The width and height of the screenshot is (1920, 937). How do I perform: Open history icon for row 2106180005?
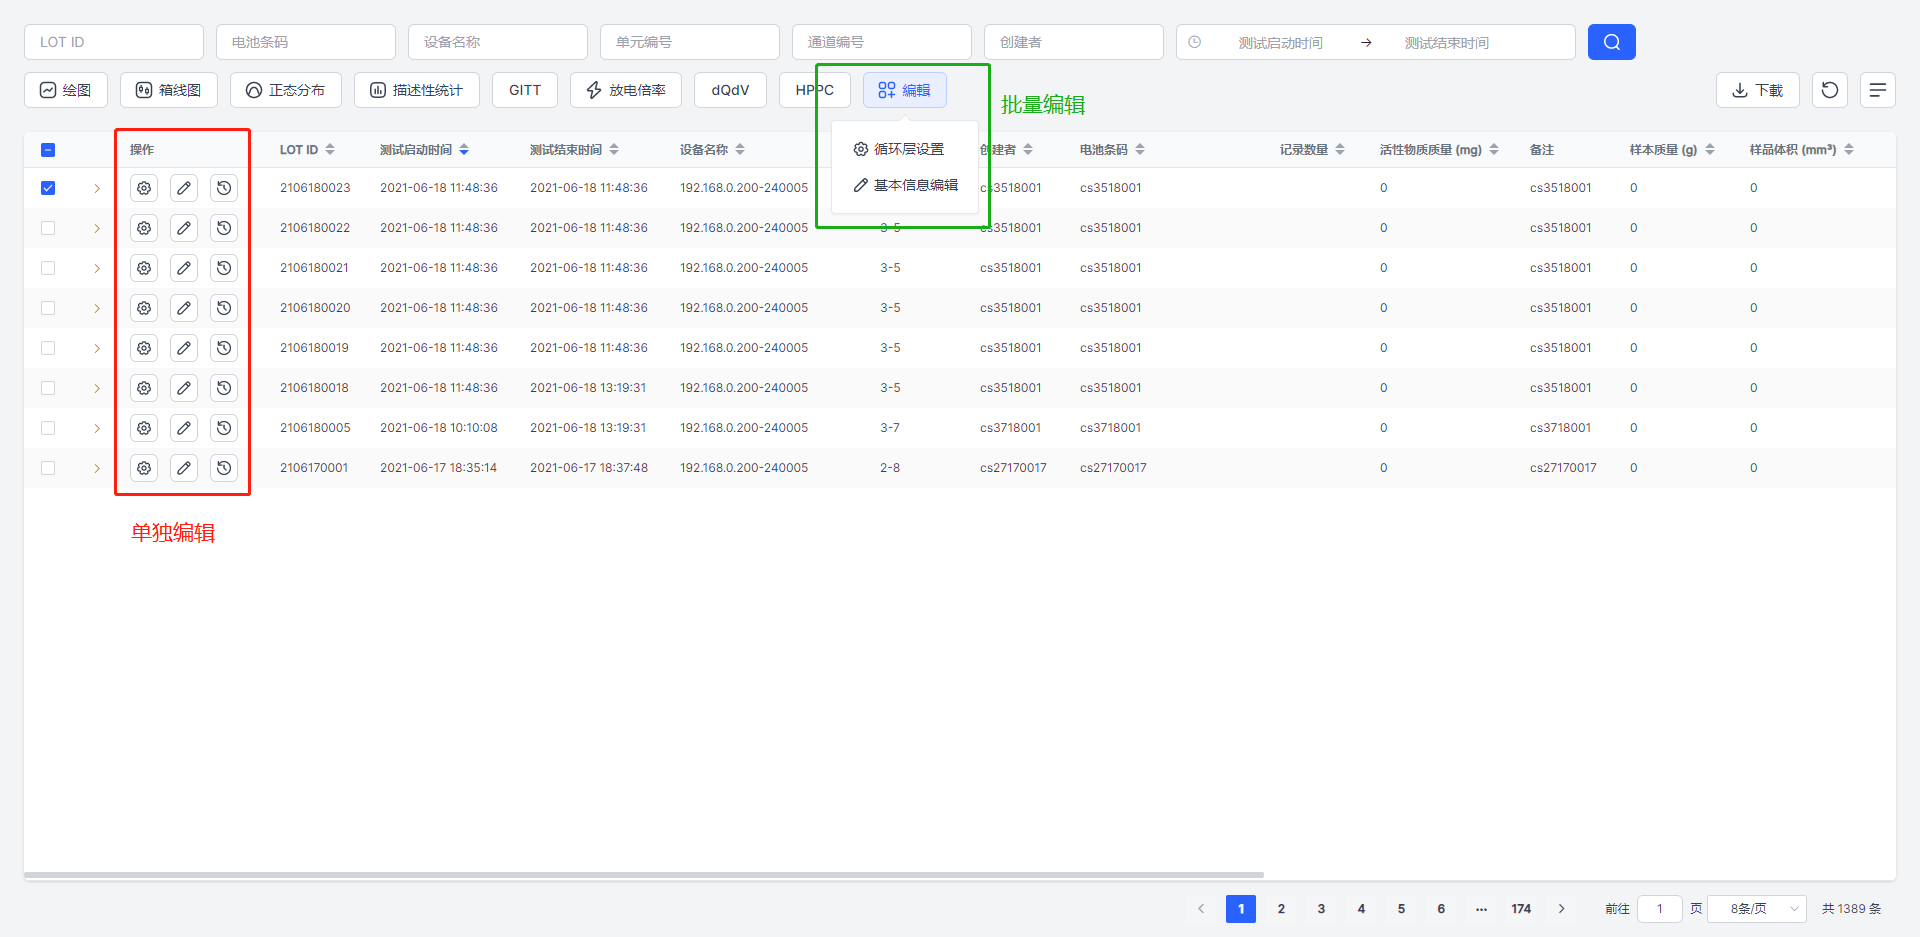pos(224,428)
